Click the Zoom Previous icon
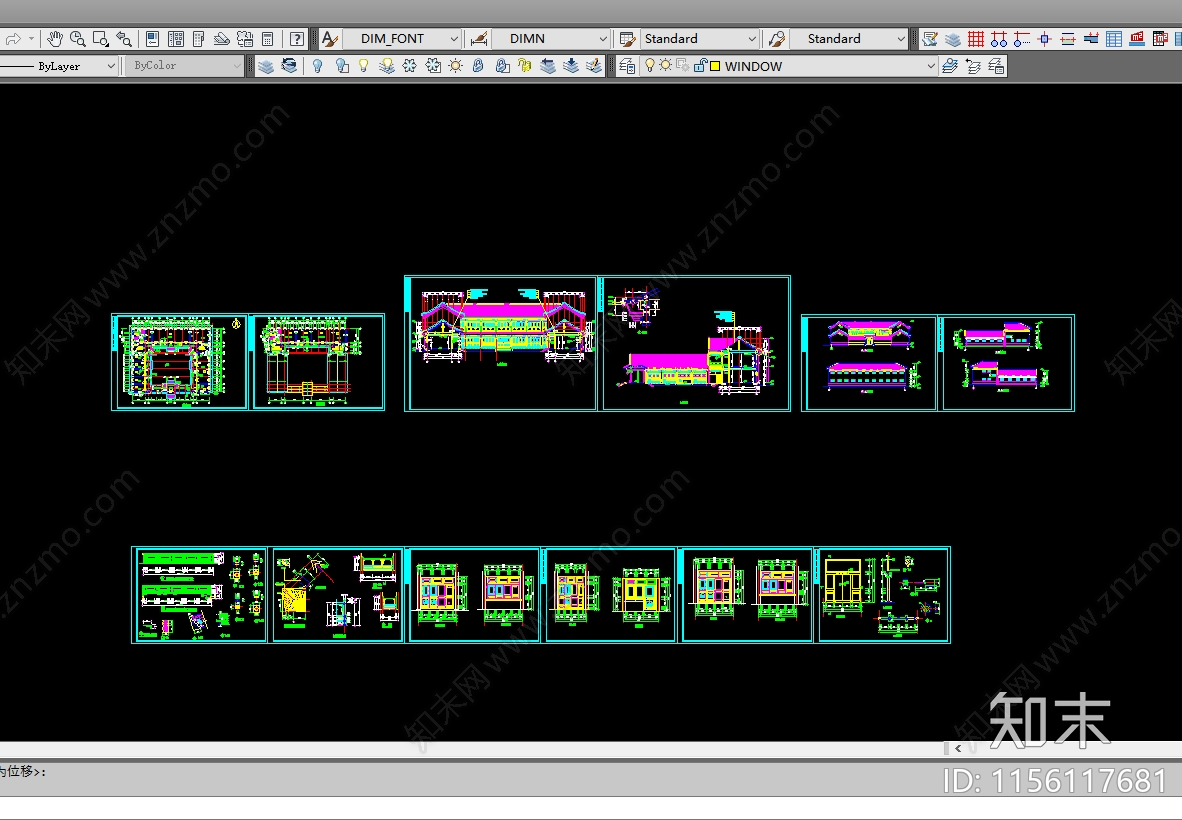1182x820 pixels. coord(124,38)
